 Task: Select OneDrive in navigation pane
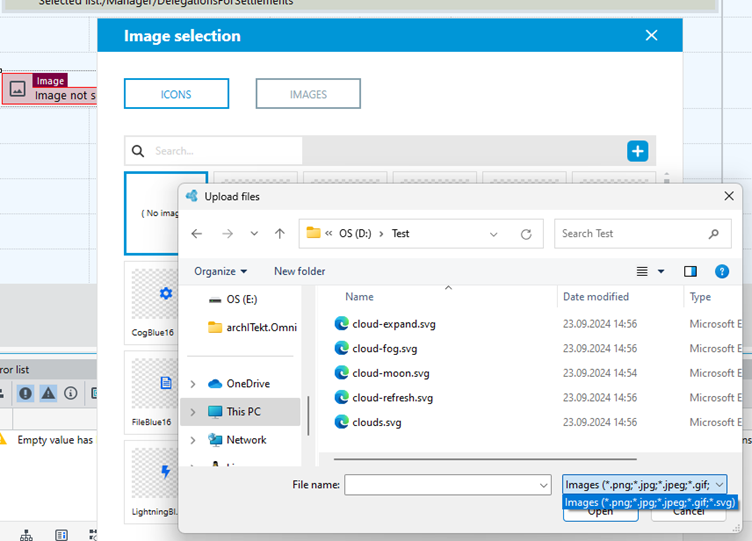[x=248, y=384]
